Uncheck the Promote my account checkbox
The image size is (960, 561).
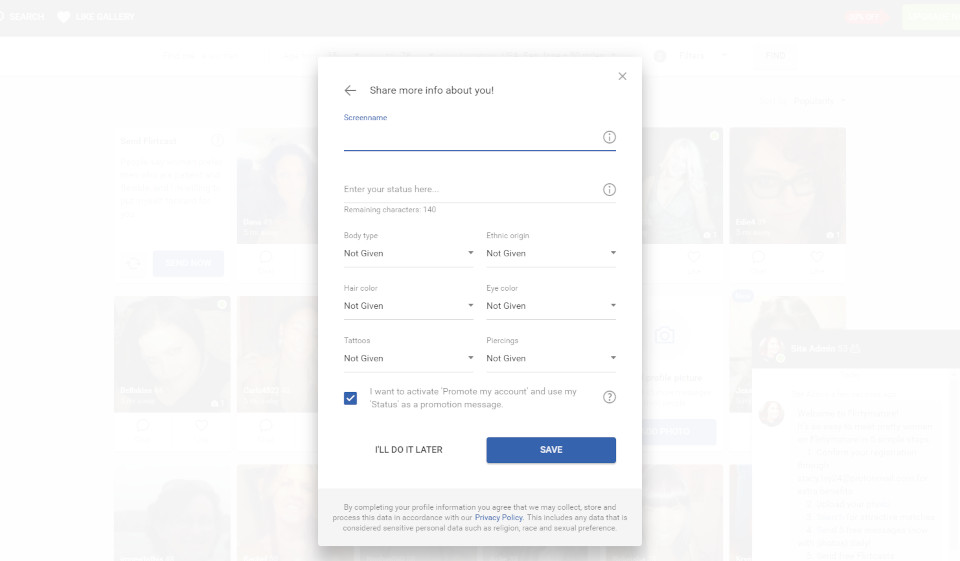(351, 398)
